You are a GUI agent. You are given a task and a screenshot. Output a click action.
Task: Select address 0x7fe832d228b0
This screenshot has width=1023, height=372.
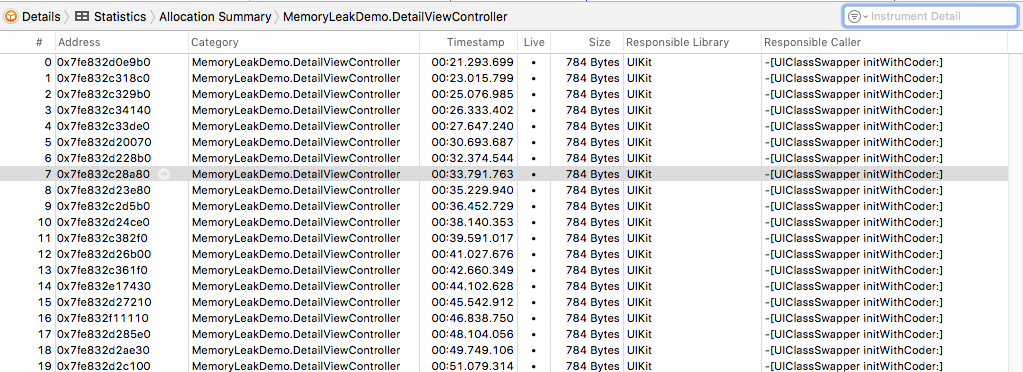(104, 159)
